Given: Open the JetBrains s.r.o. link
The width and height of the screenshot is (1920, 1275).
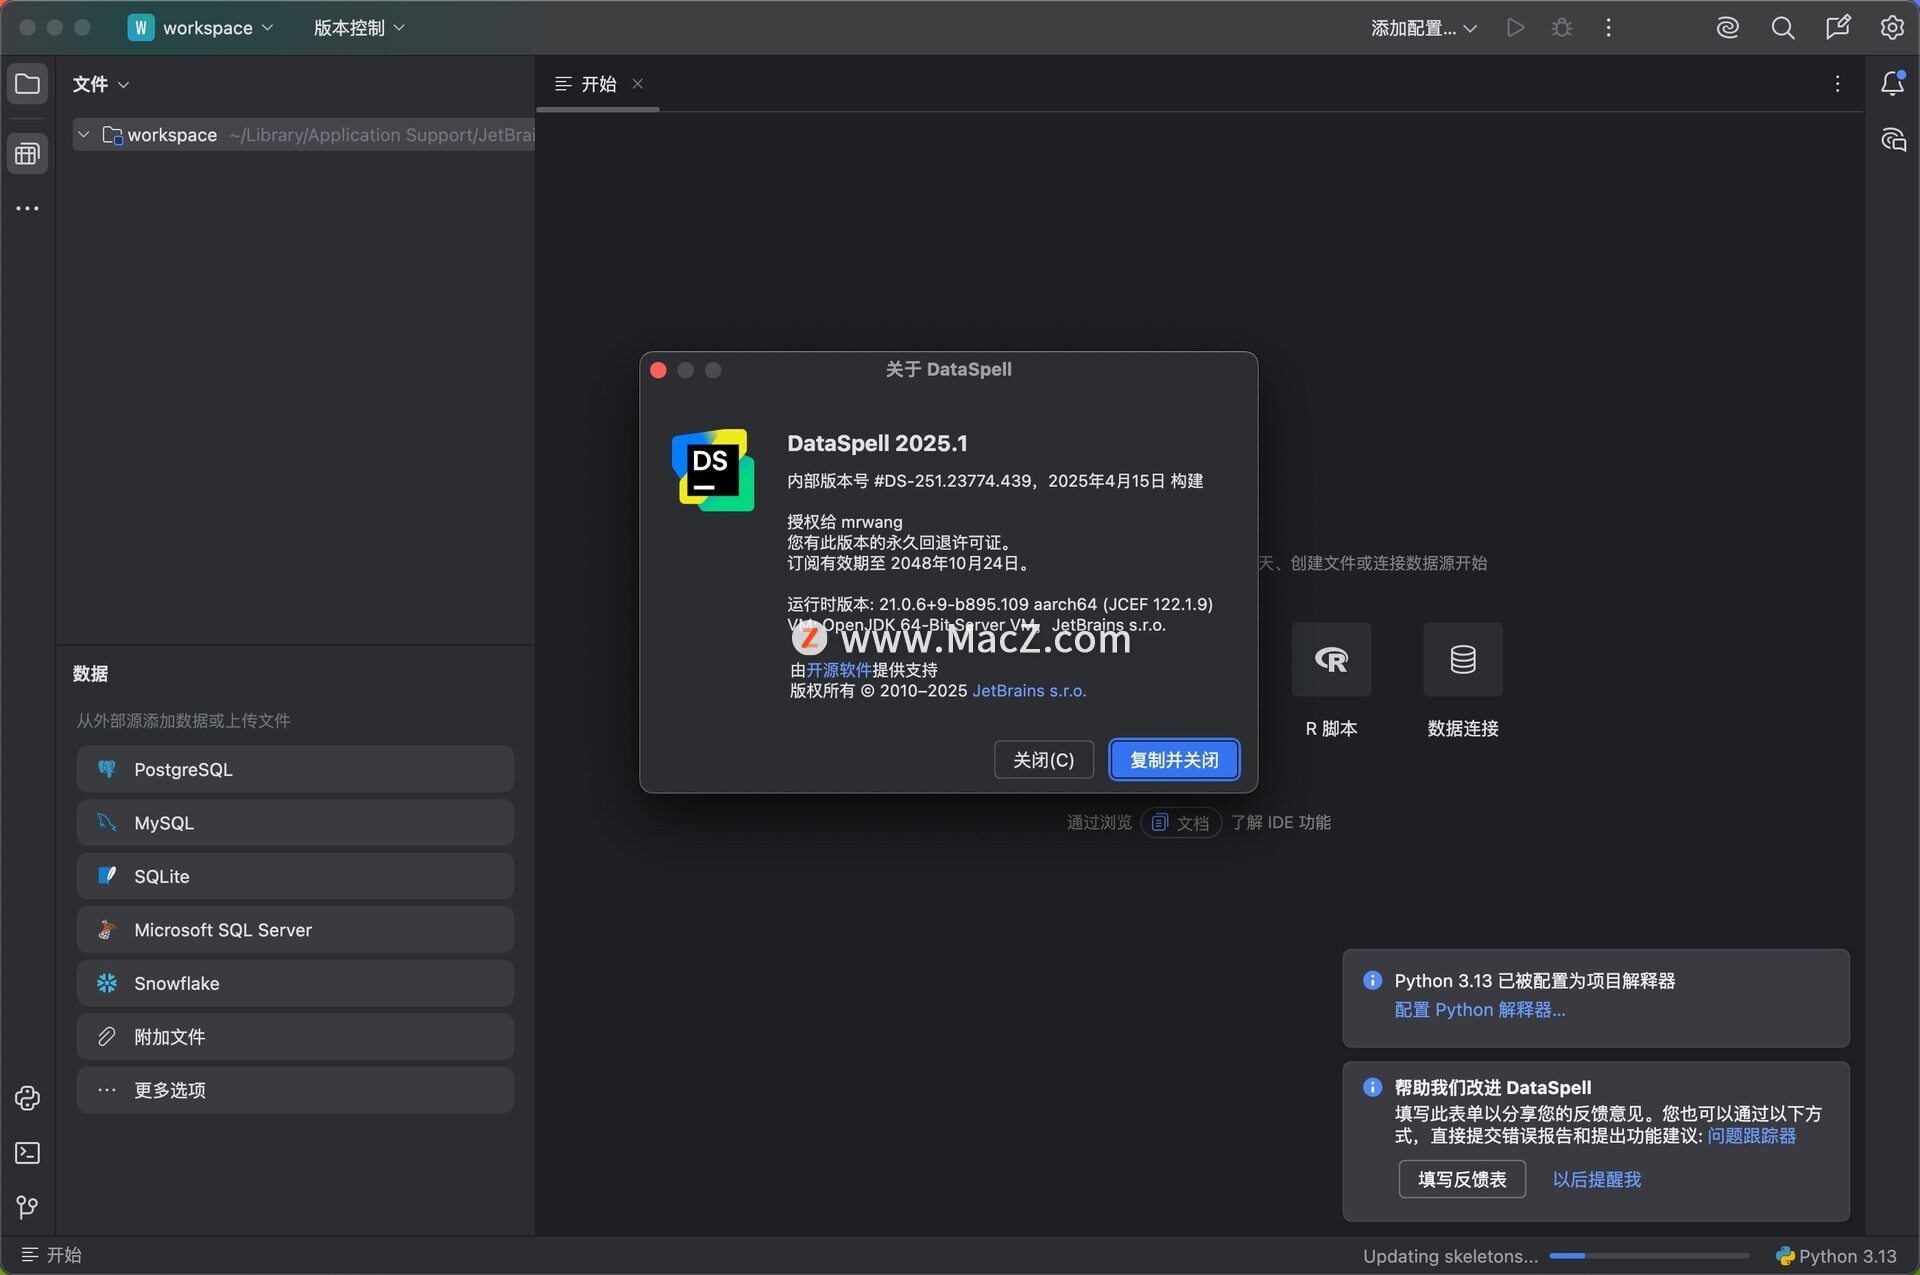Looking at the screenshot, I should [x=1029, y=691].
